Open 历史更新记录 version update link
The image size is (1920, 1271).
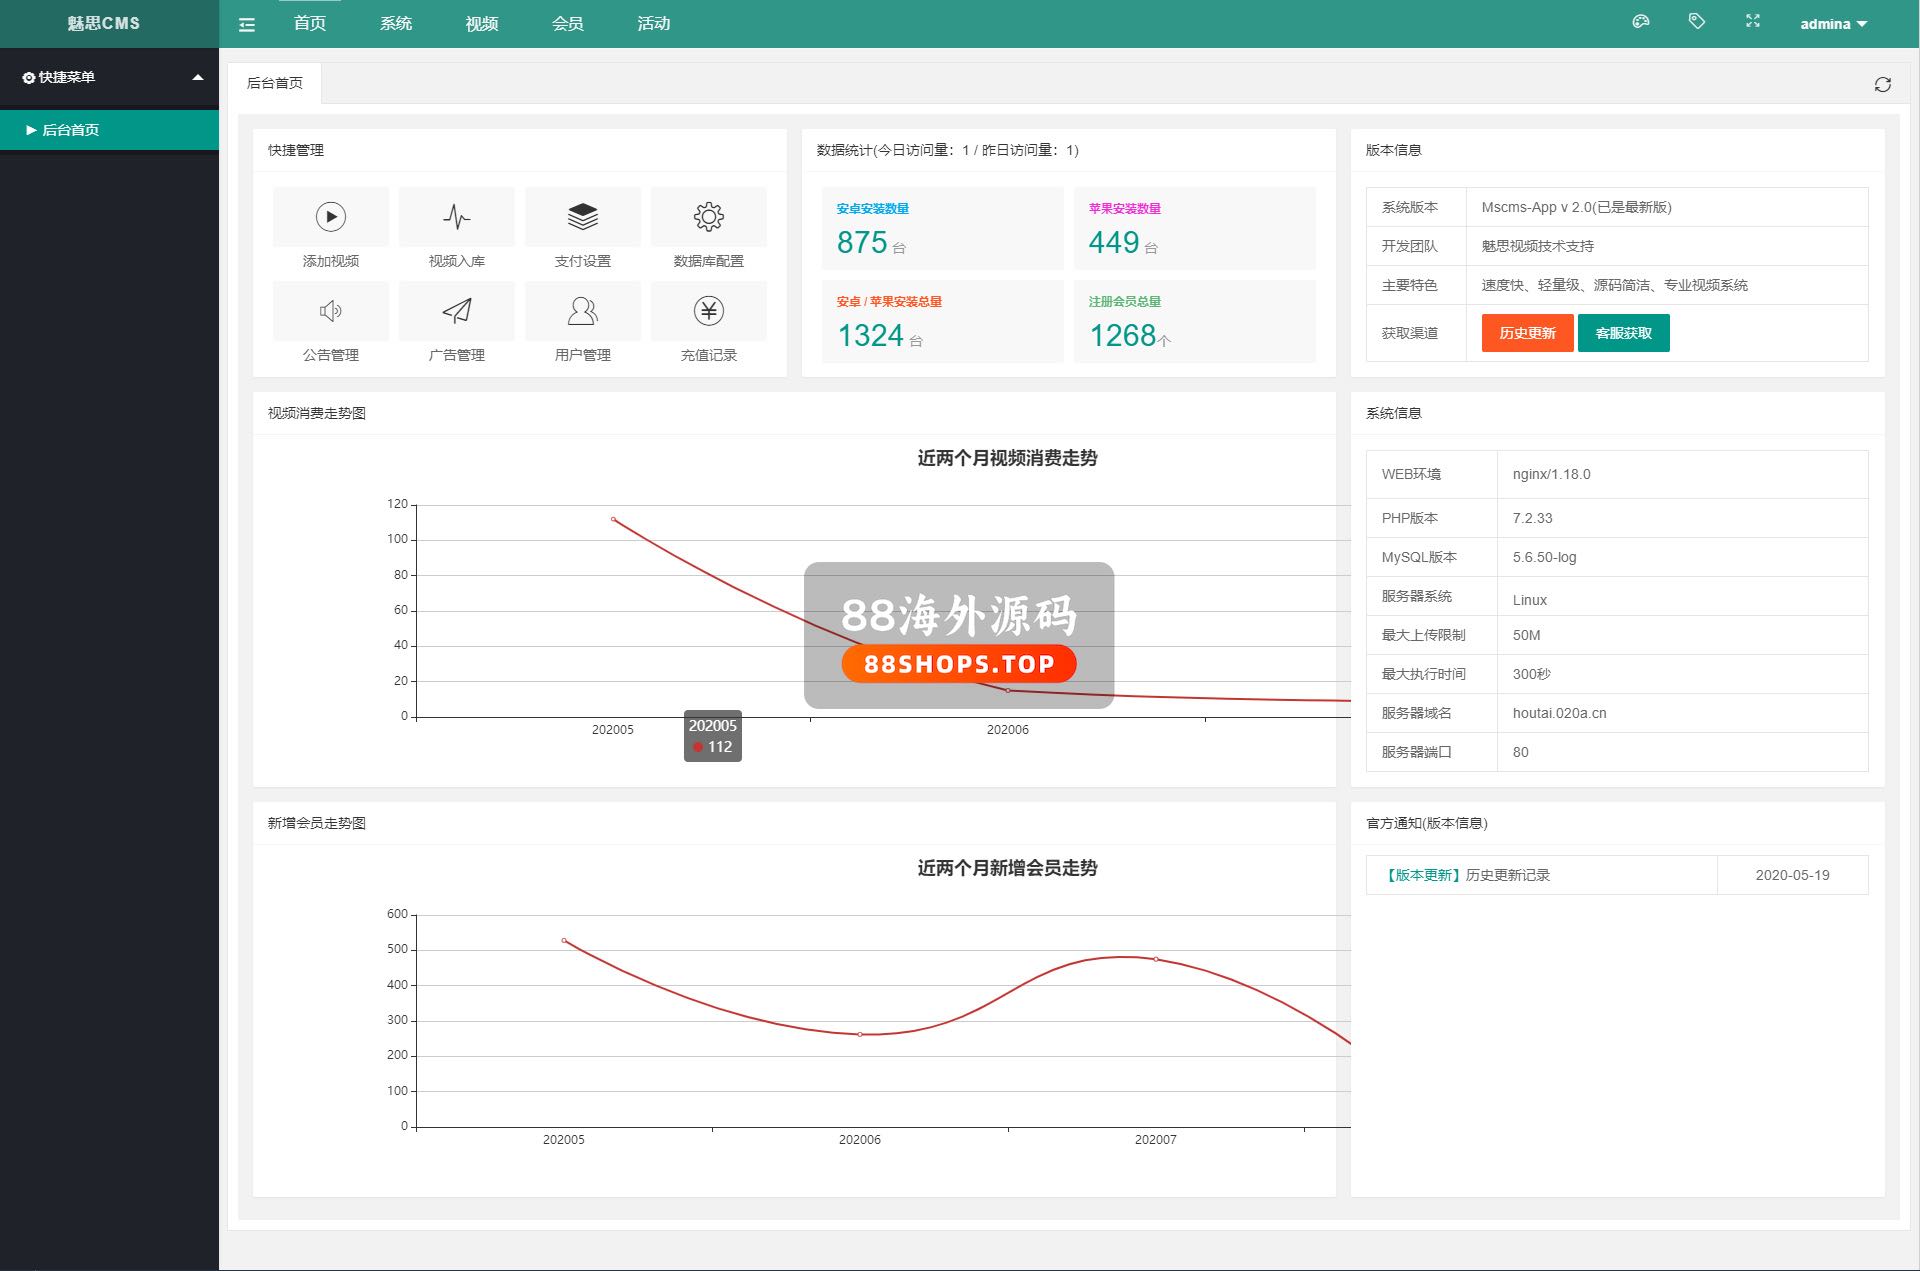pos(1507,875)
